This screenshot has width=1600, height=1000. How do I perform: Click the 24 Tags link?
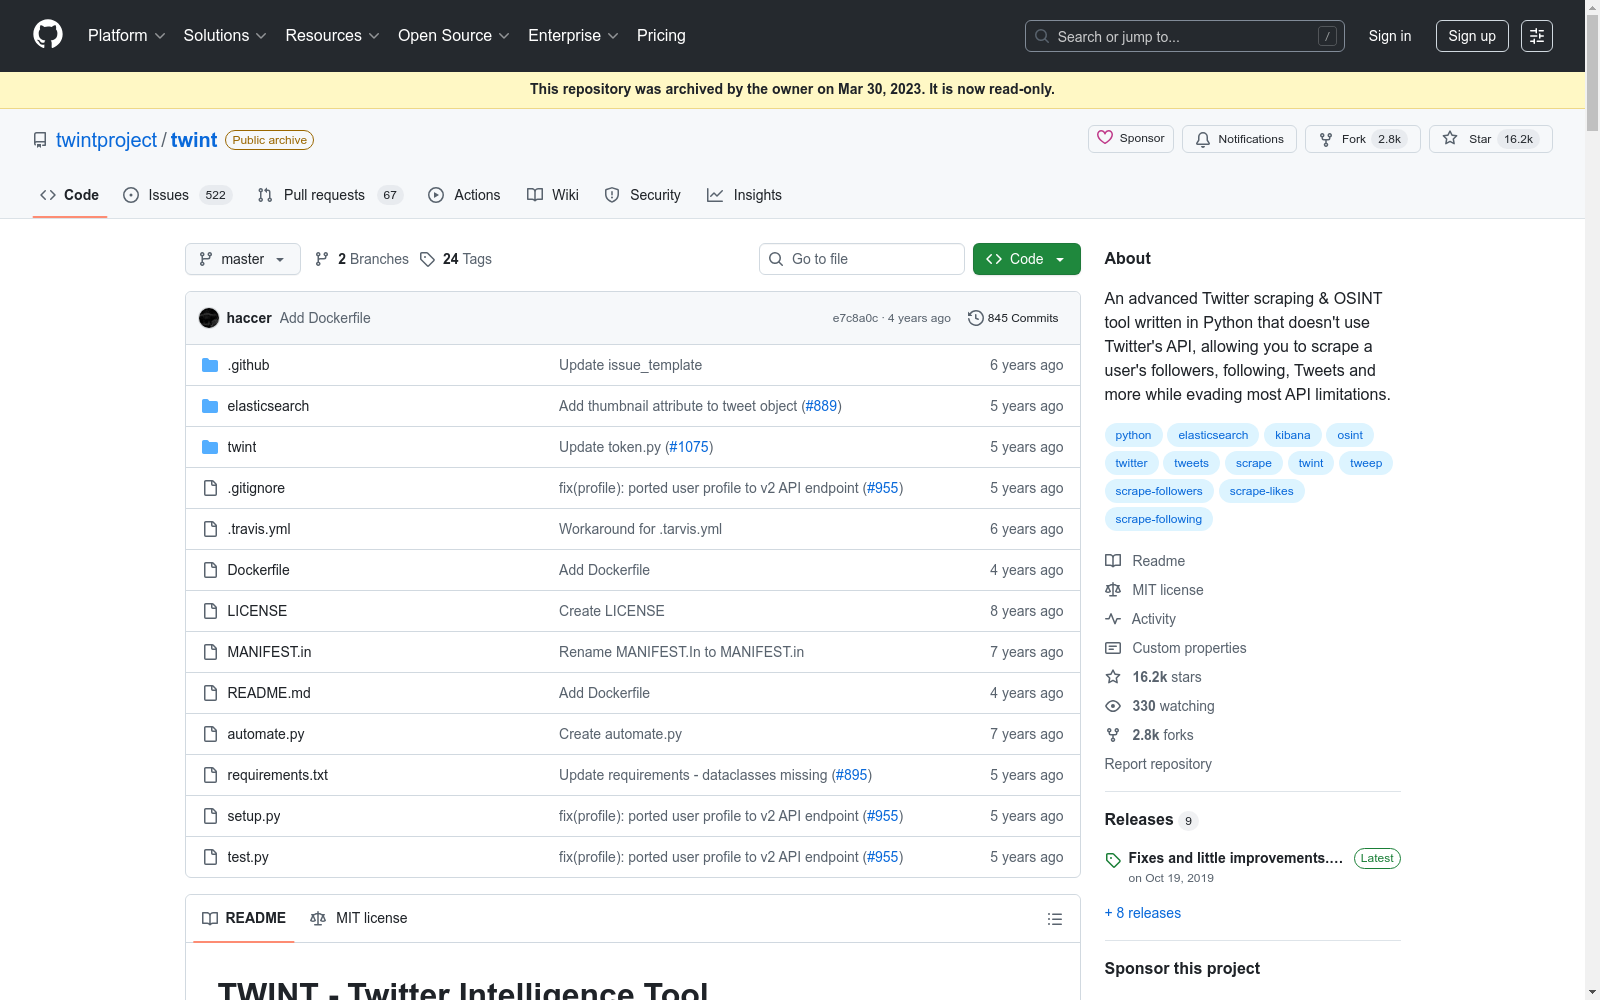coord(456,259)
